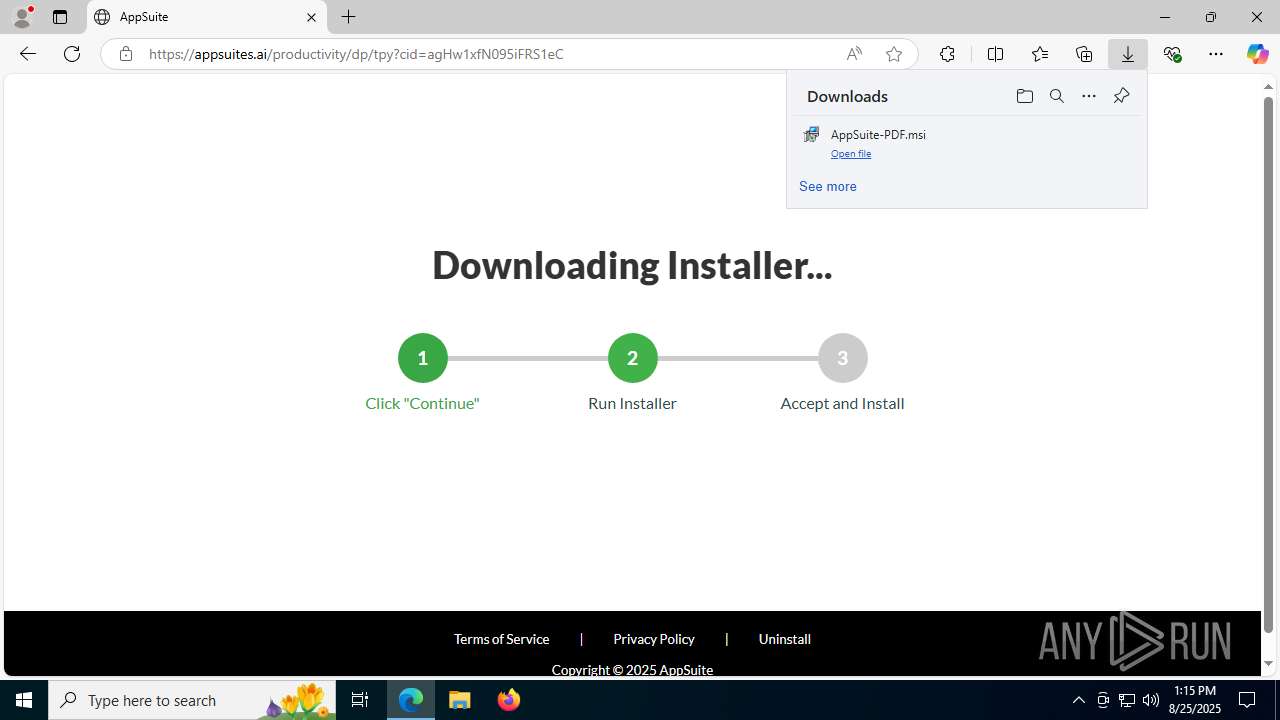Toggle the Downloads toolbar button
Viewport: 1280px width, 720px height.
point(1128,54)
